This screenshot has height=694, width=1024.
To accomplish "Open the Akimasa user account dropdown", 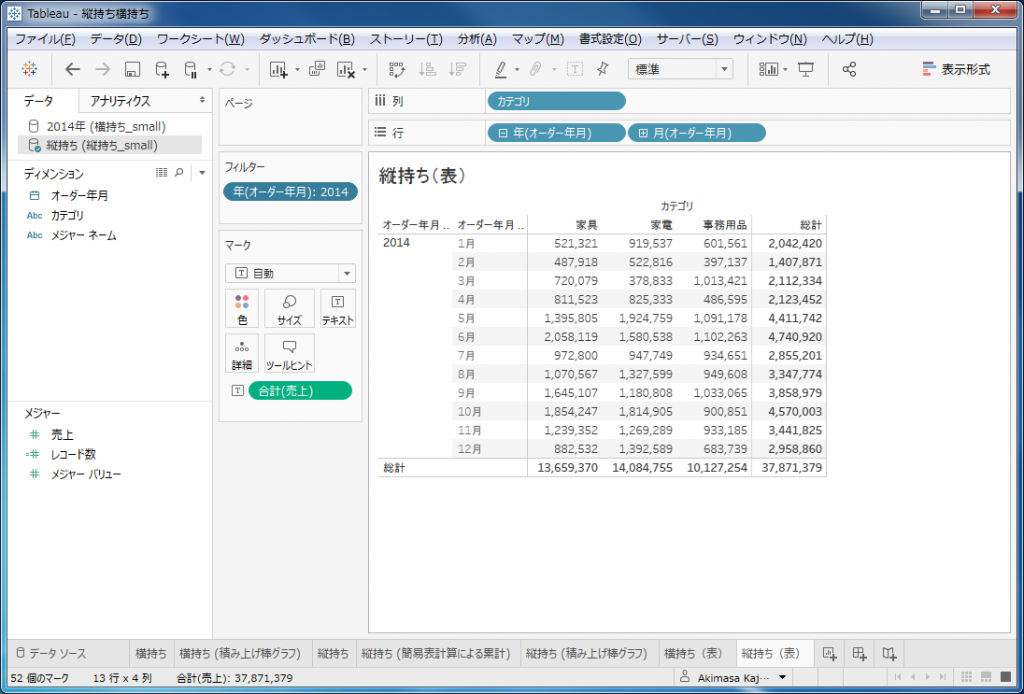I will 732,678.
